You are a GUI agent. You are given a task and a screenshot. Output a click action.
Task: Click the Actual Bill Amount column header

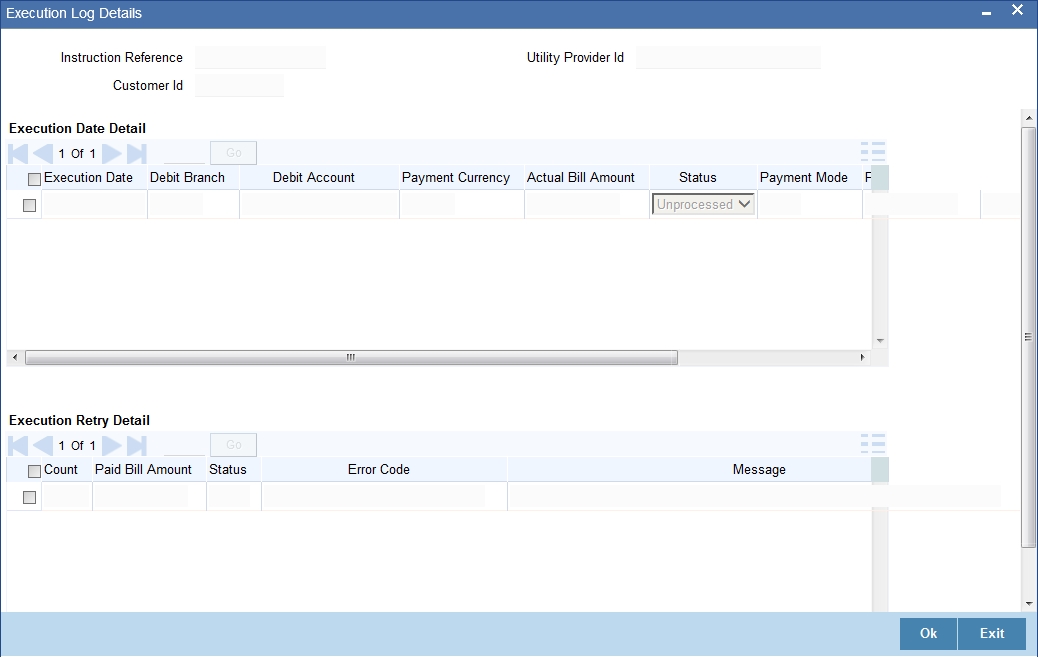(x=581, y=177)
